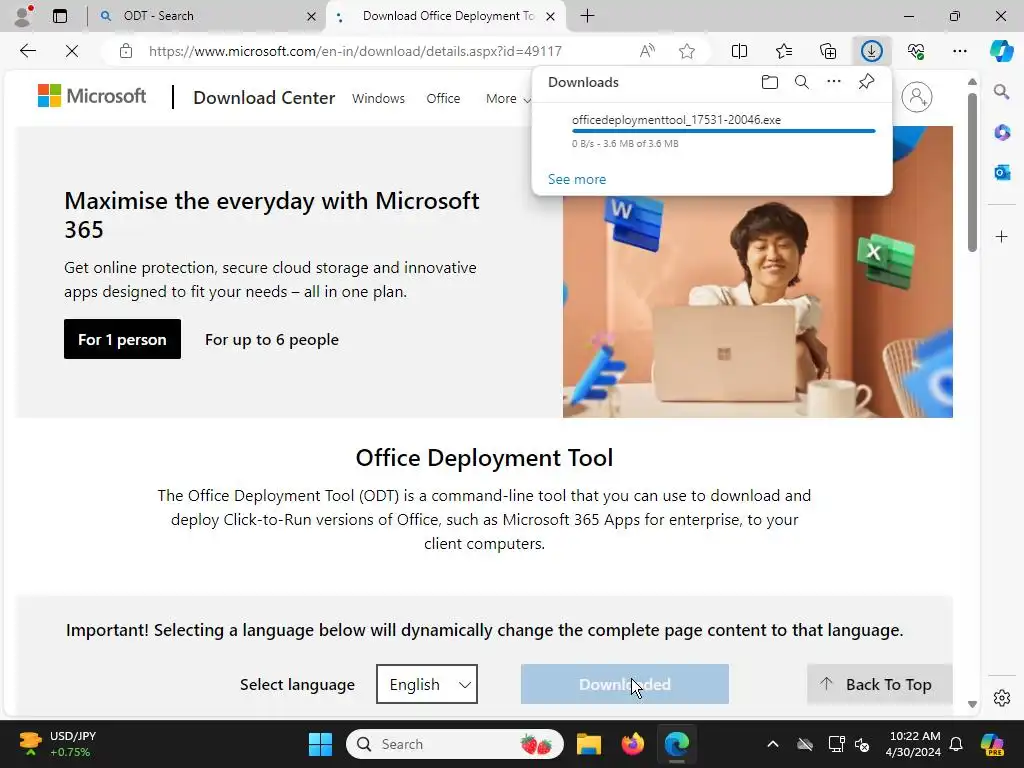The image size is (1024, 768).
Task: Open sidebar search icon
Action: [1001, 91]
